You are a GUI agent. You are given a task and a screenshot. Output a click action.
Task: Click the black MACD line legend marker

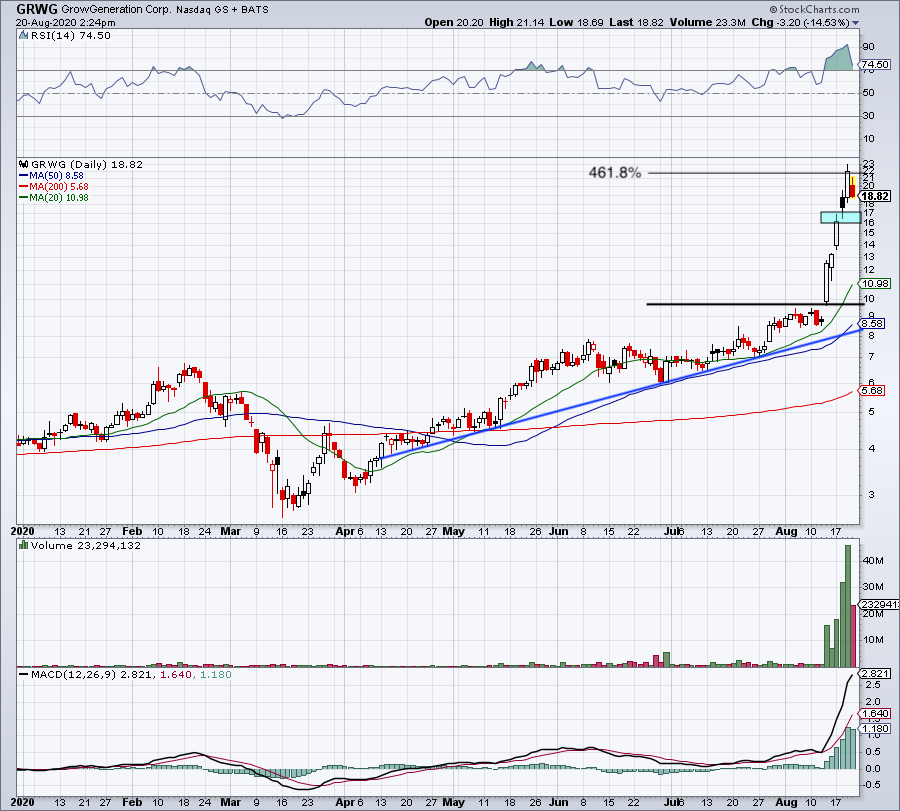pos(24,674)
